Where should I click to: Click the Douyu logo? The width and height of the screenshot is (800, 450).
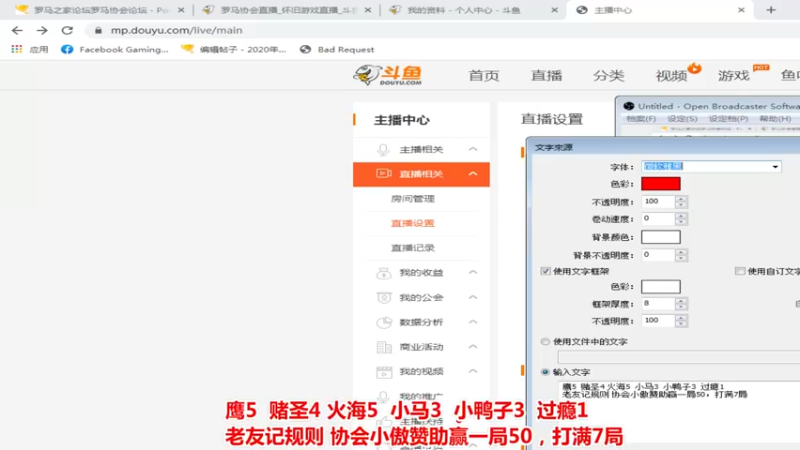pos(388,75)
